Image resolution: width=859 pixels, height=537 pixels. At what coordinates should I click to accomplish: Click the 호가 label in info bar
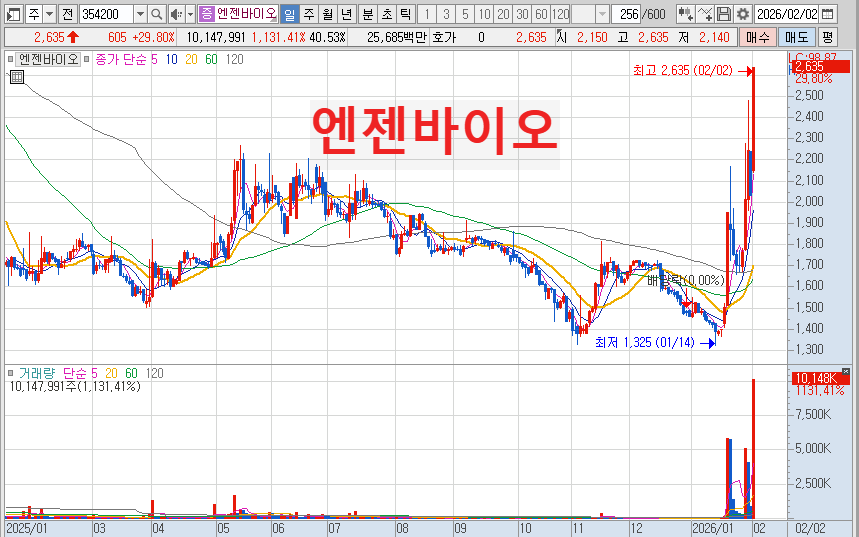(x=444, y=37)
